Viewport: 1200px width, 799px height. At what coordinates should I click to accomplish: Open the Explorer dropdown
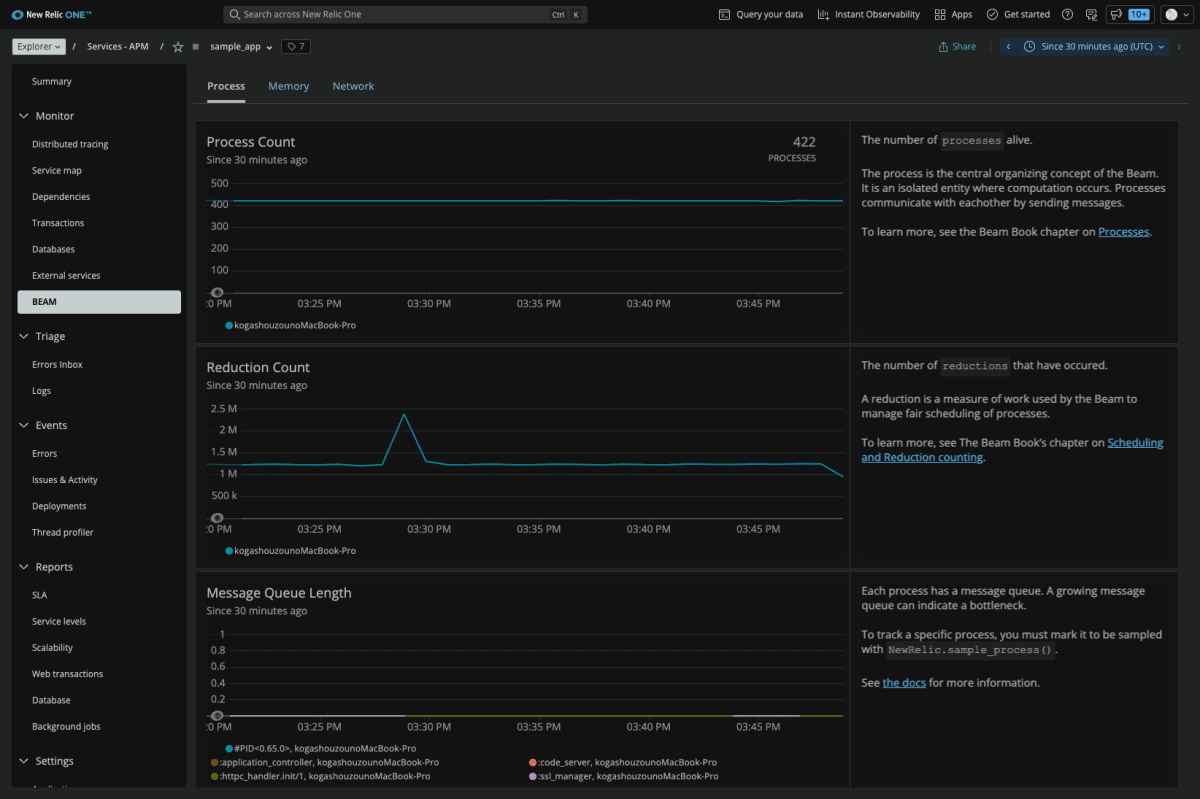[x=39, y=47]
